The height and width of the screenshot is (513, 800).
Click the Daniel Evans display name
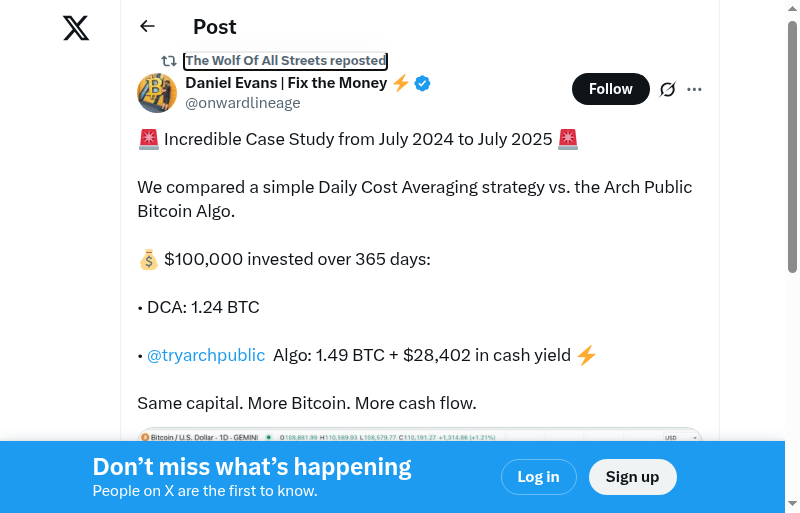point(286,83)
